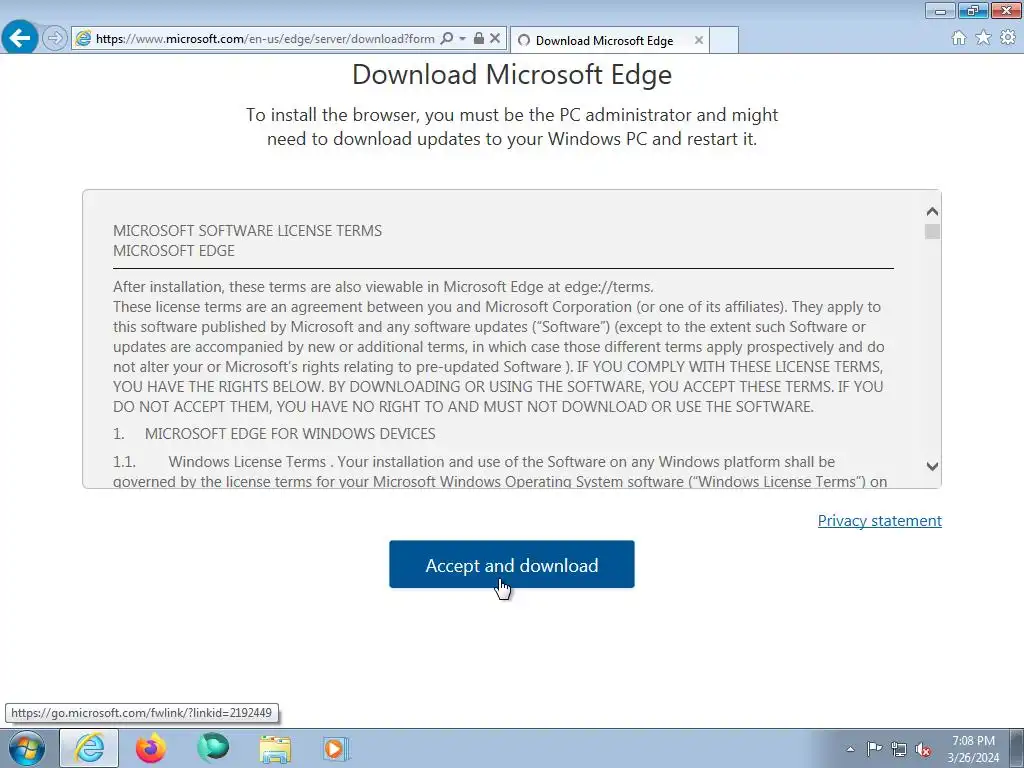Minimize the Internet Explorer window
This screenshot has width=1024, height=768.
tap(940, 10)
